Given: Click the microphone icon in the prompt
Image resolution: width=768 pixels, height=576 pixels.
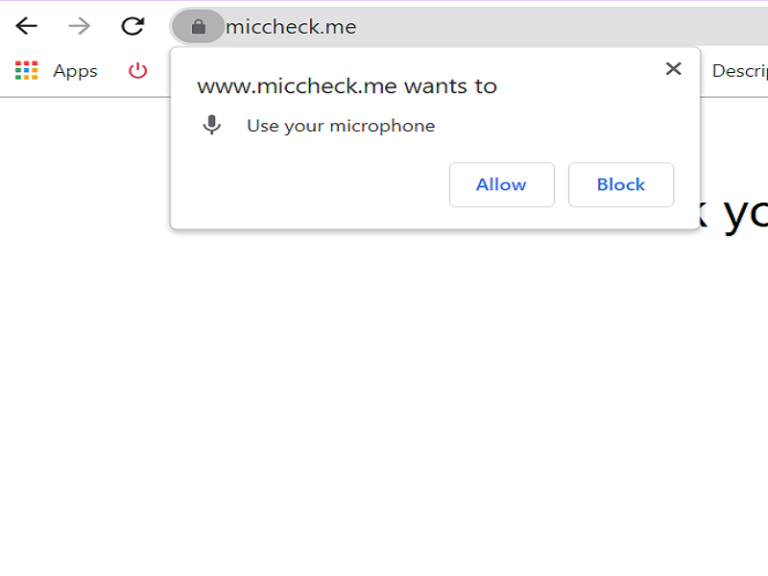Looking at the screenshot, I should click(x=211, y=126).
